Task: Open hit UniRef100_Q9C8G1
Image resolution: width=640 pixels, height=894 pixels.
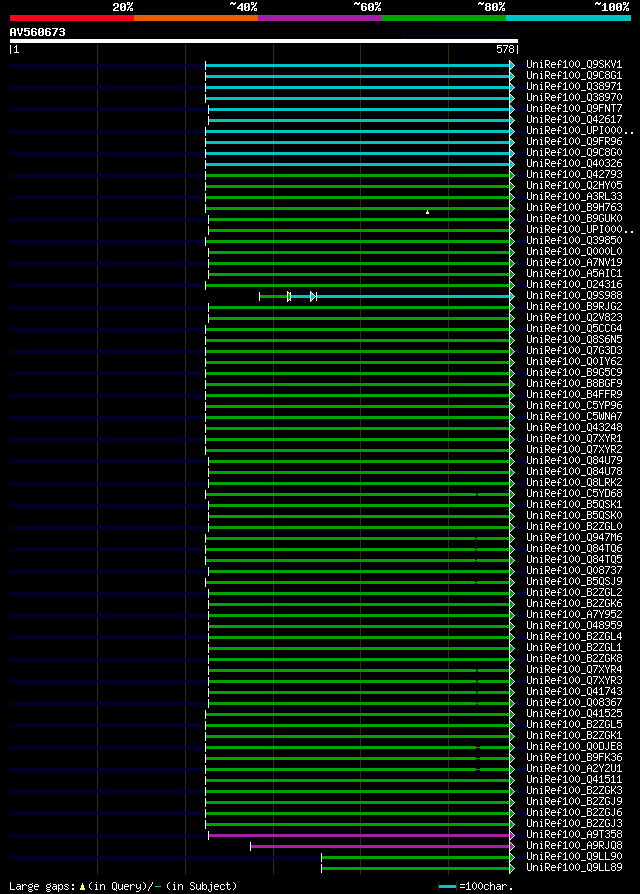Action: click(574, 76)
